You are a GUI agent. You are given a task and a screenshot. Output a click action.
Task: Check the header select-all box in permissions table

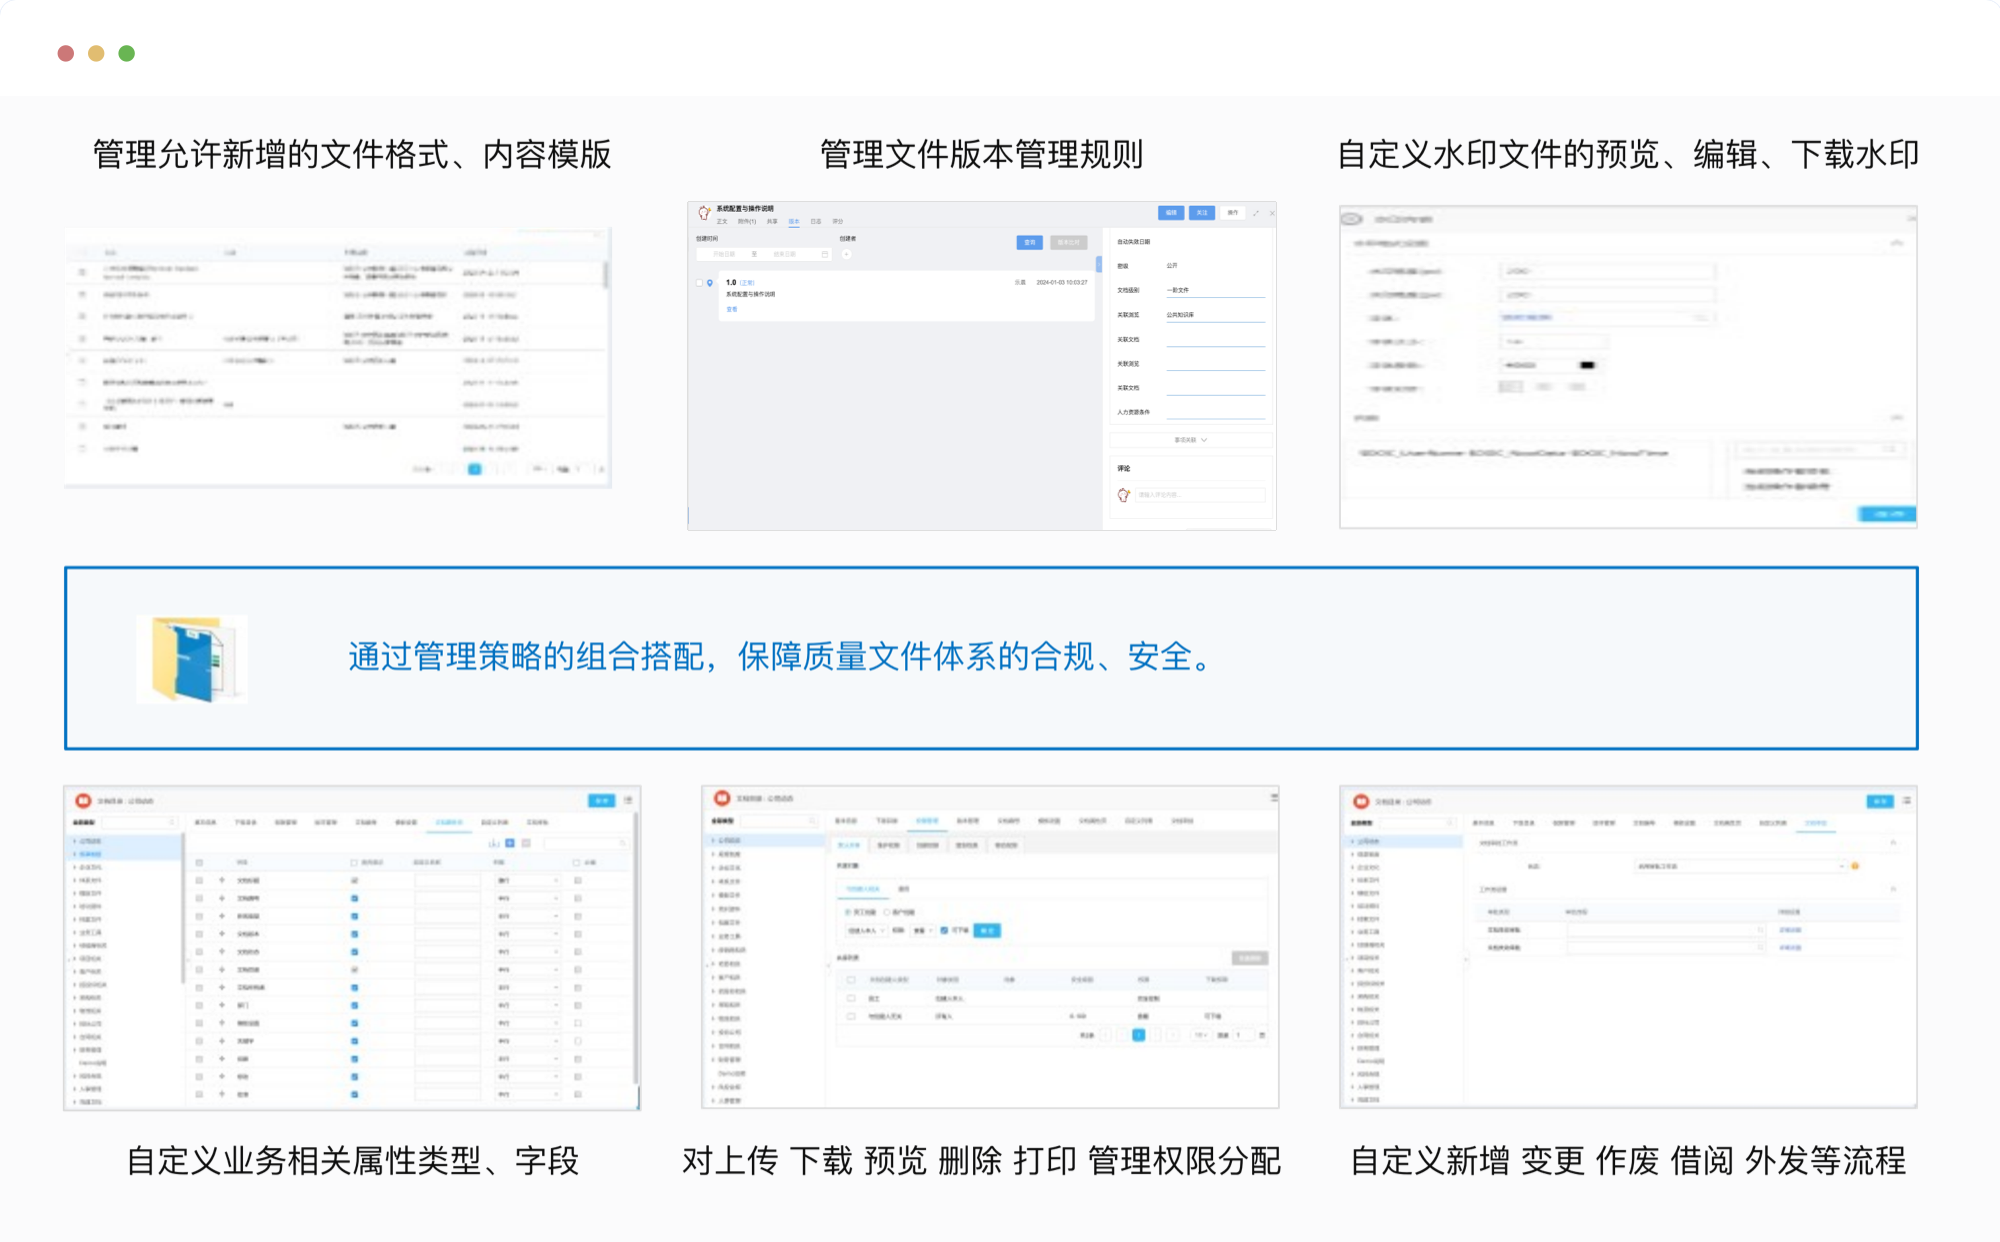(x=851, y=980)
